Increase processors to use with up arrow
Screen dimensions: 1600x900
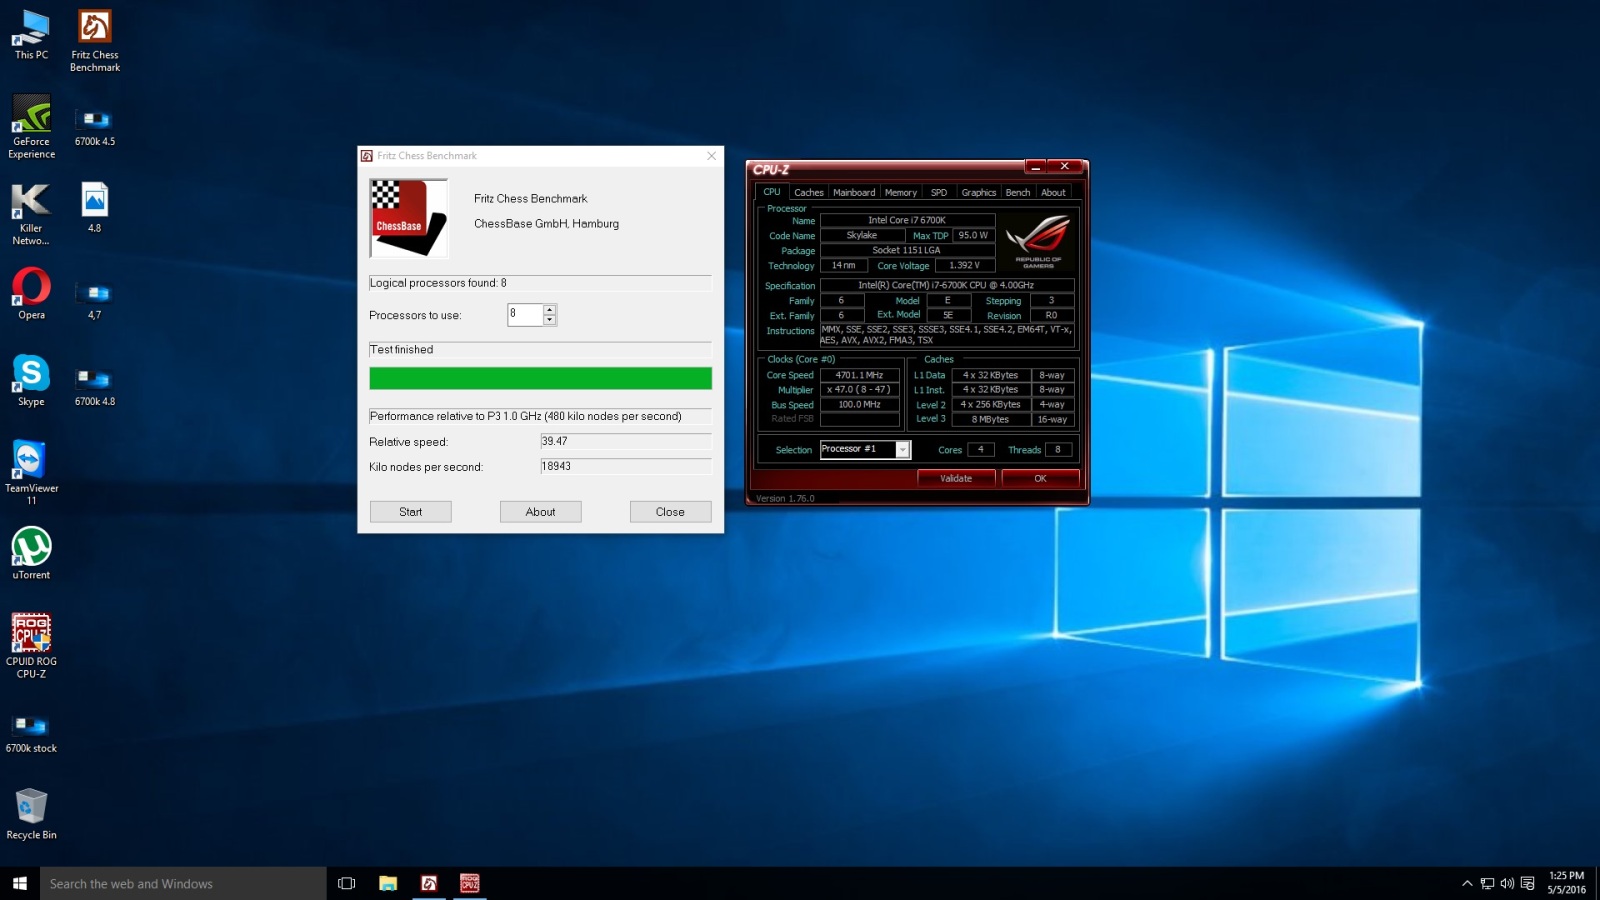click(x=549, y=310)
